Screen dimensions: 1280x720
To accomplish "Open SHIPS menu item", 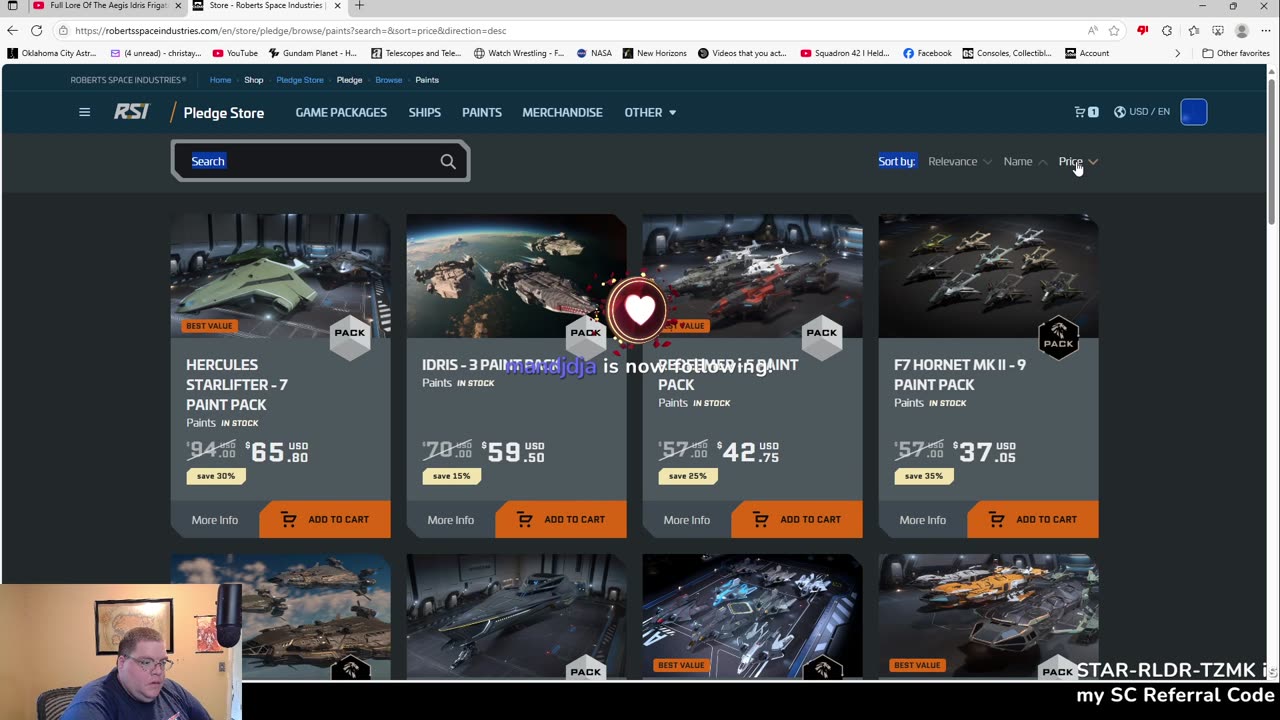I will tap(424, 112).
